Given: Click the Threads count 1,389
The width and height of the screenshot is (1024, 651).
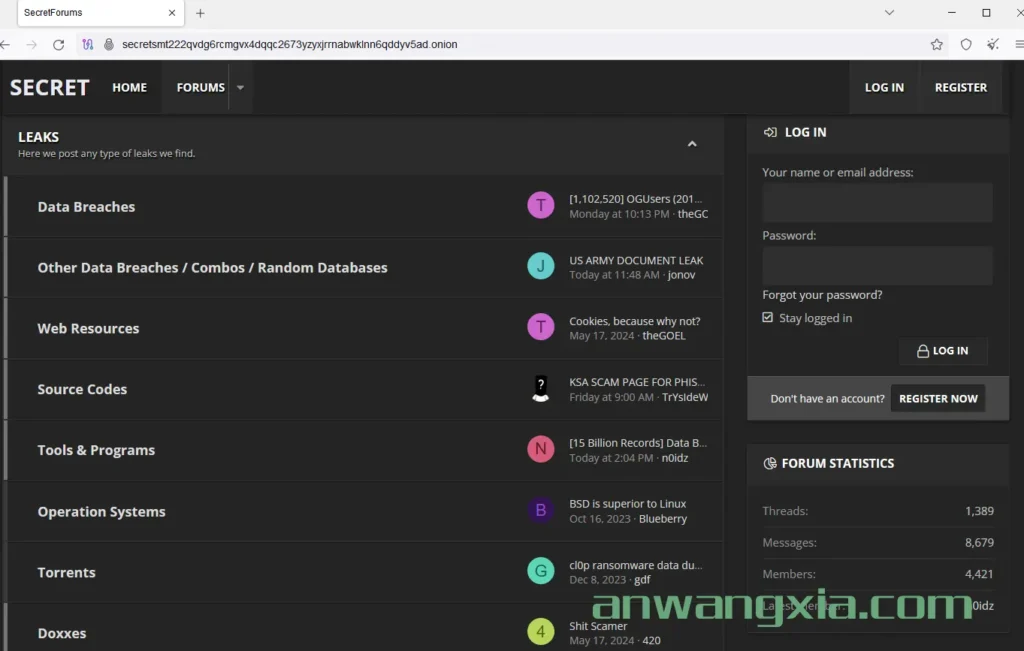Looking at the screenshot, I should (x=979, y=511).
